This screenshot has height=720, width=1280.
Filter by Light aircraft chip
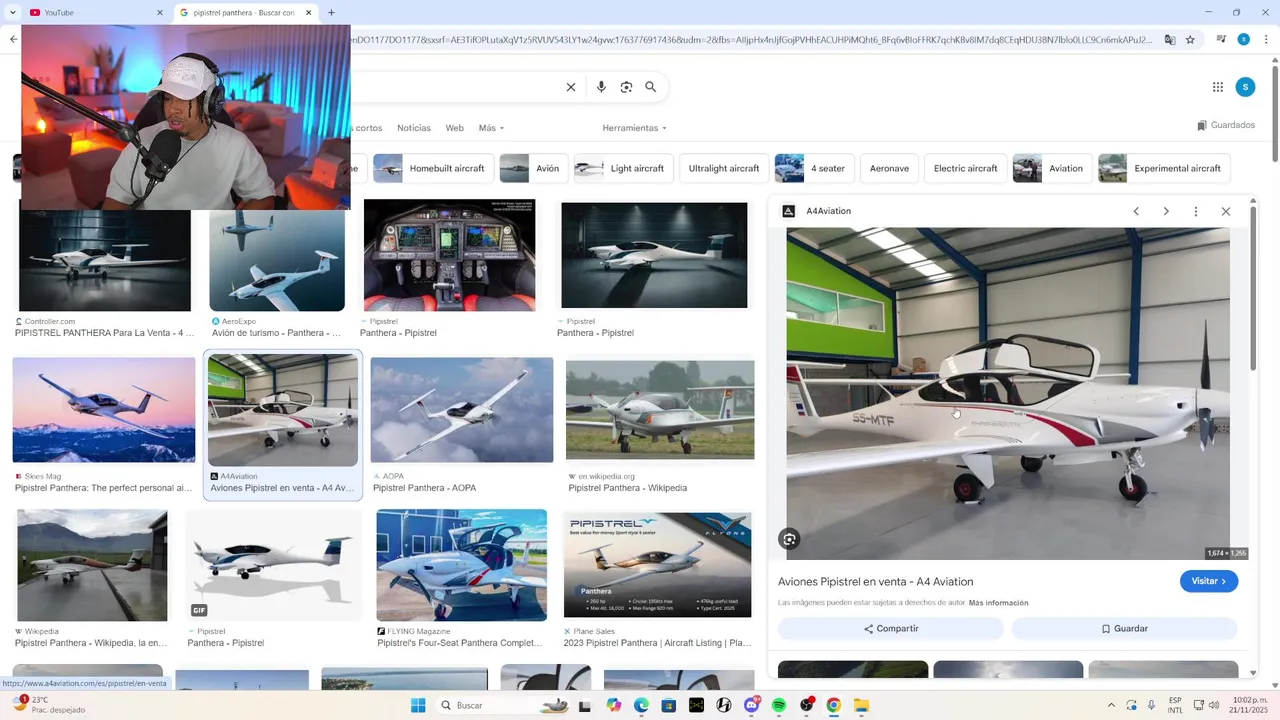(x=622, y=168)
